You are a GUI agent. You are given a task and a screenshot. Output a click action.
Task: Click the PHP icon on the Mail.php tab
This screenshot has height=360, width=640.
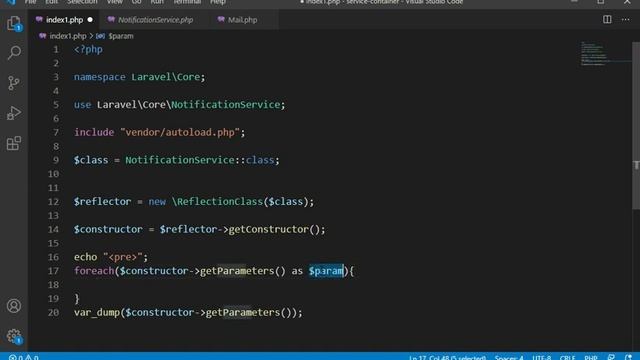tap(221, 20)
